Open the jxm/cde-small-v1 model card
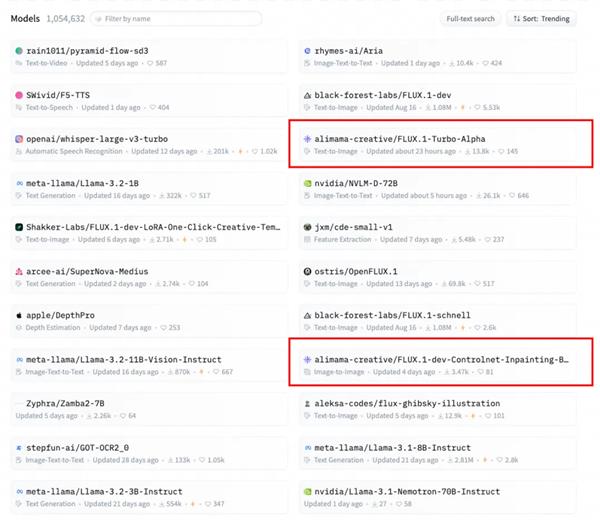 pyautogui.click(x=354, y=227)
